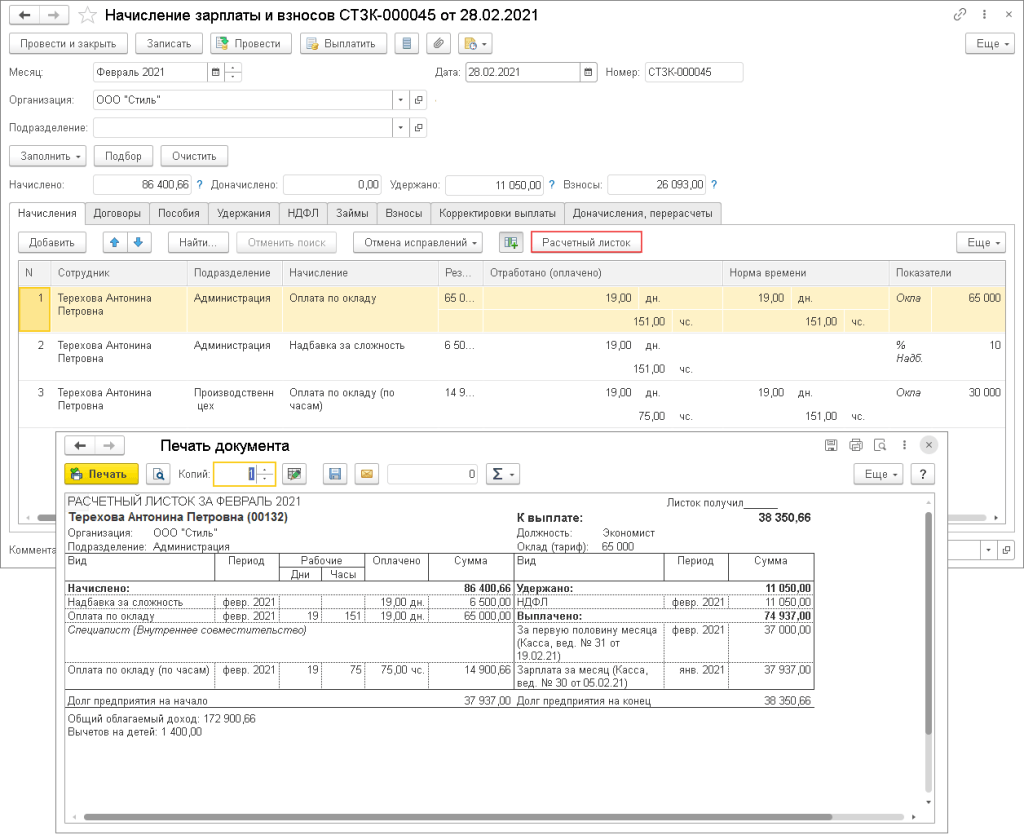Open calendar picker for Дата field
The height and width of the screenshot is (835, 1024).
click(588, 72)
